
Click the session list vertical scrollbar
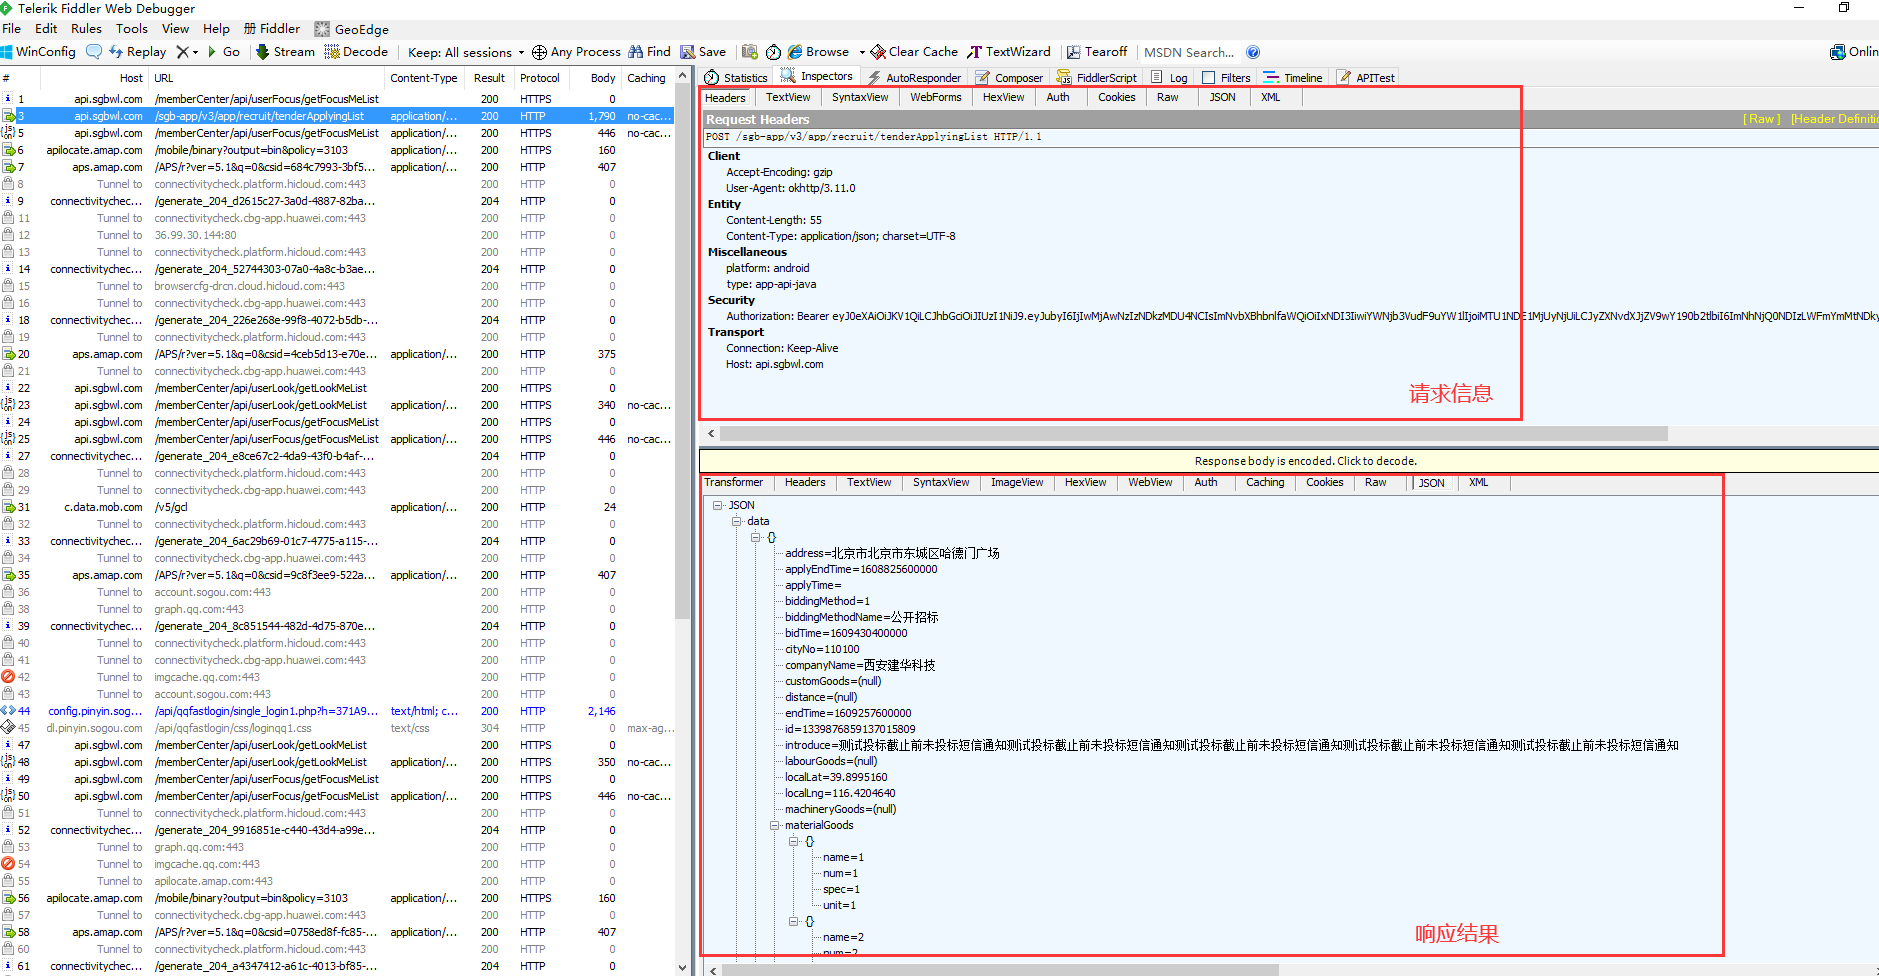(x=683, y=350)
